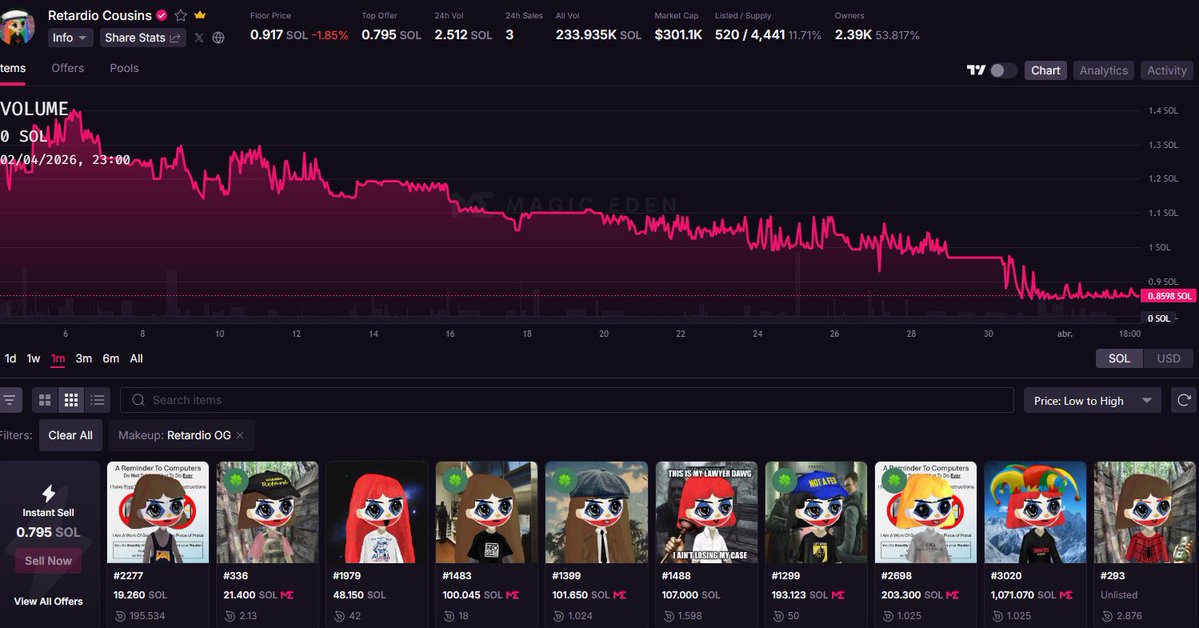Click the Owners value 2.39K
1199x628 pixels.
(x=853, y=35)
